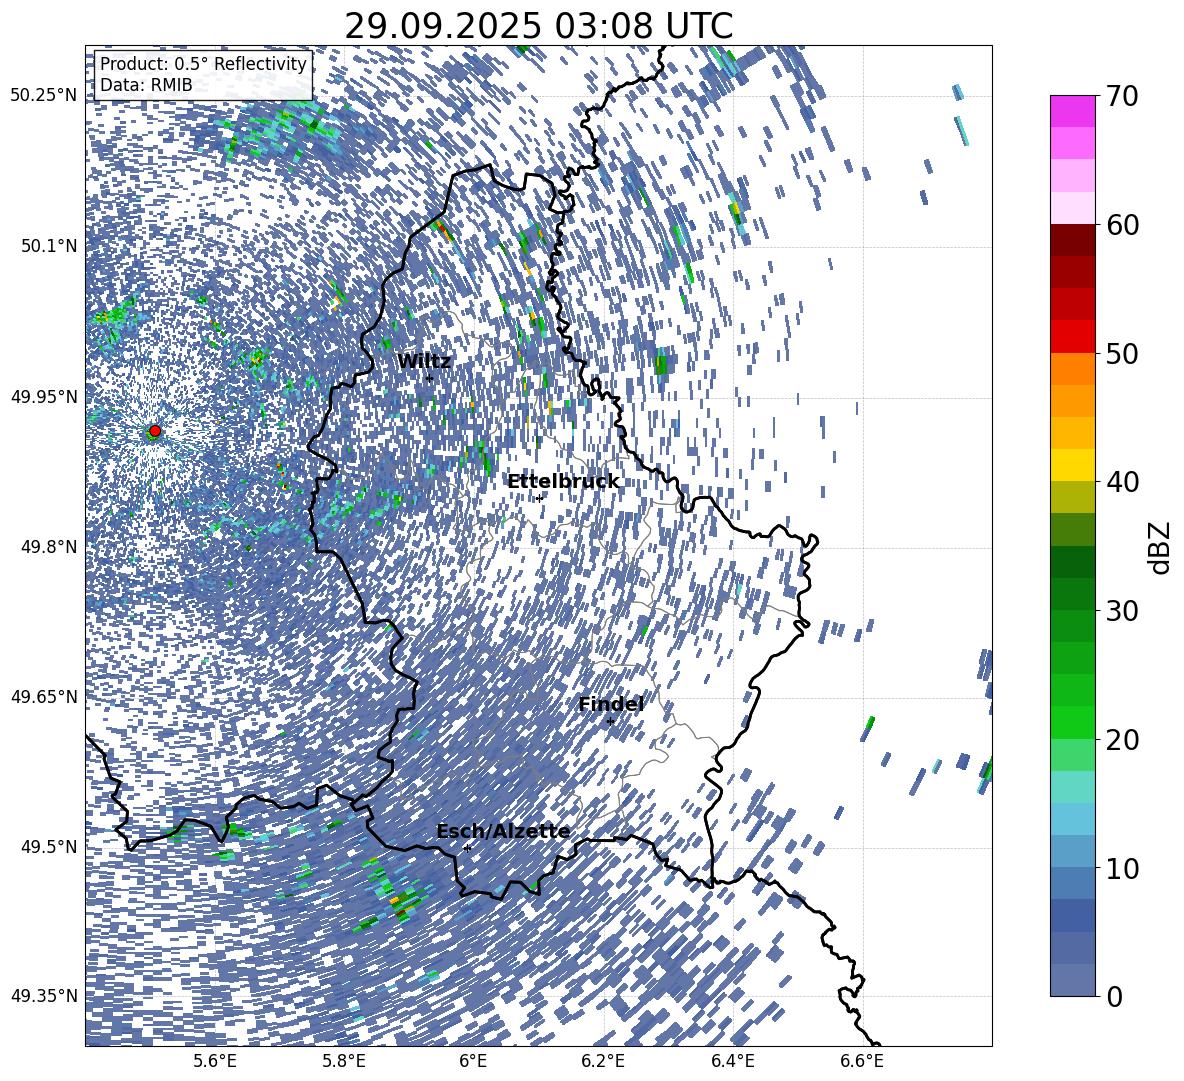Image resolution: width=1184 pixels, height=1081 pixels.
Task: Click the red radar site marker
Action: tap(155, 431)
